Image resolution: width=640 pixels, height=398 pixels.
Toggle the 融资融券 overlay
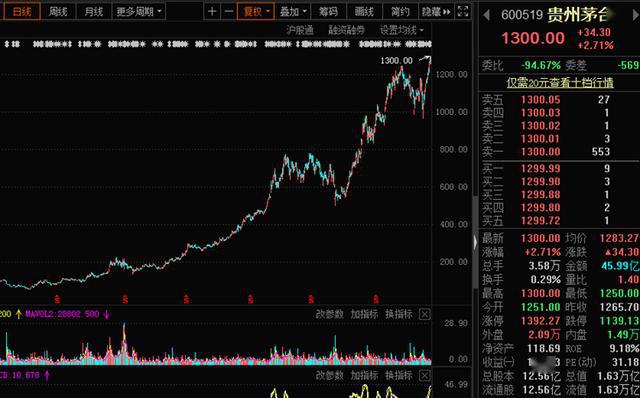click(346, 30)
